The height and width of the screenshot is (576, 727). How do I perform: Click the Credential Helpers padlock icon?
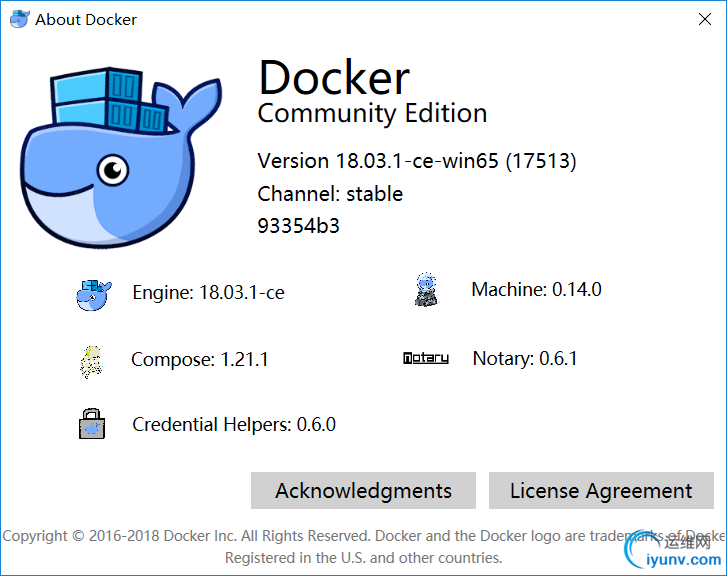click(92, 423)
